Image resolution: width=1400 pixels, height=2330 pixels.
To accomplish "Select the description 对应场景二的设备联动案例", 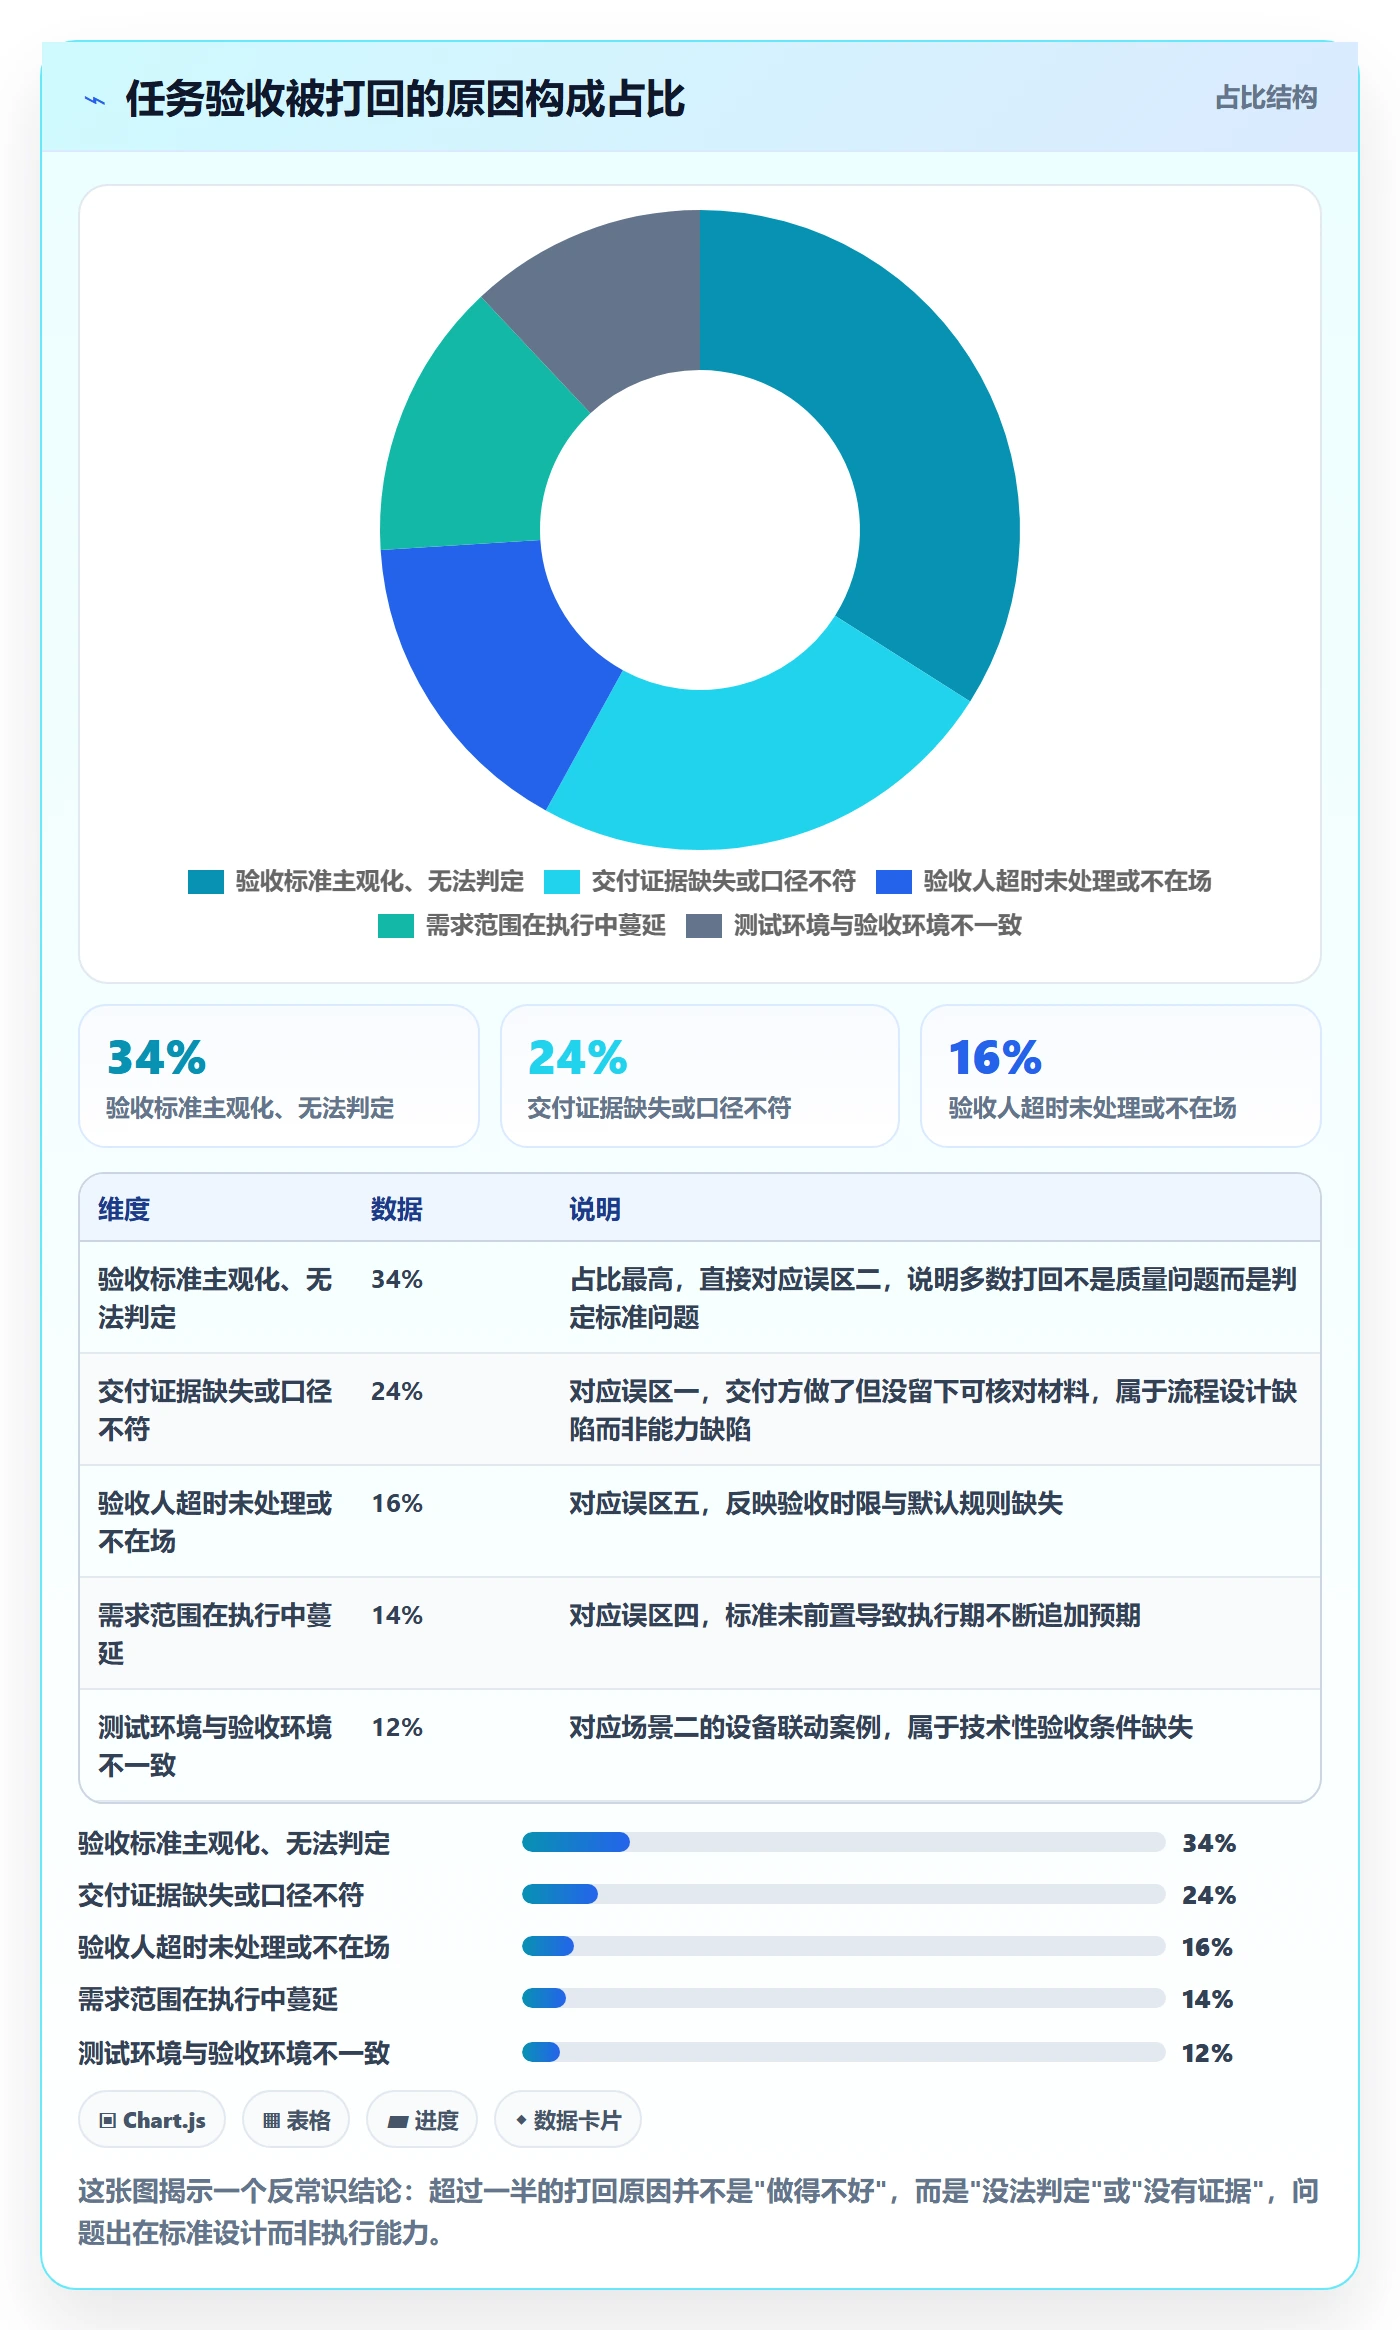I will pyautogui.click(x=725, y=1727).
